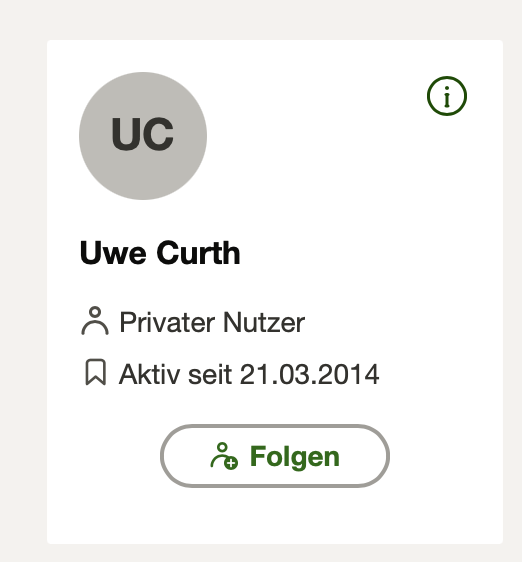The width and height of the screenshot is (522, 562).
Task: Click the word Nutzer in user type
Action: pyautogui.click(x=264, y=322)
